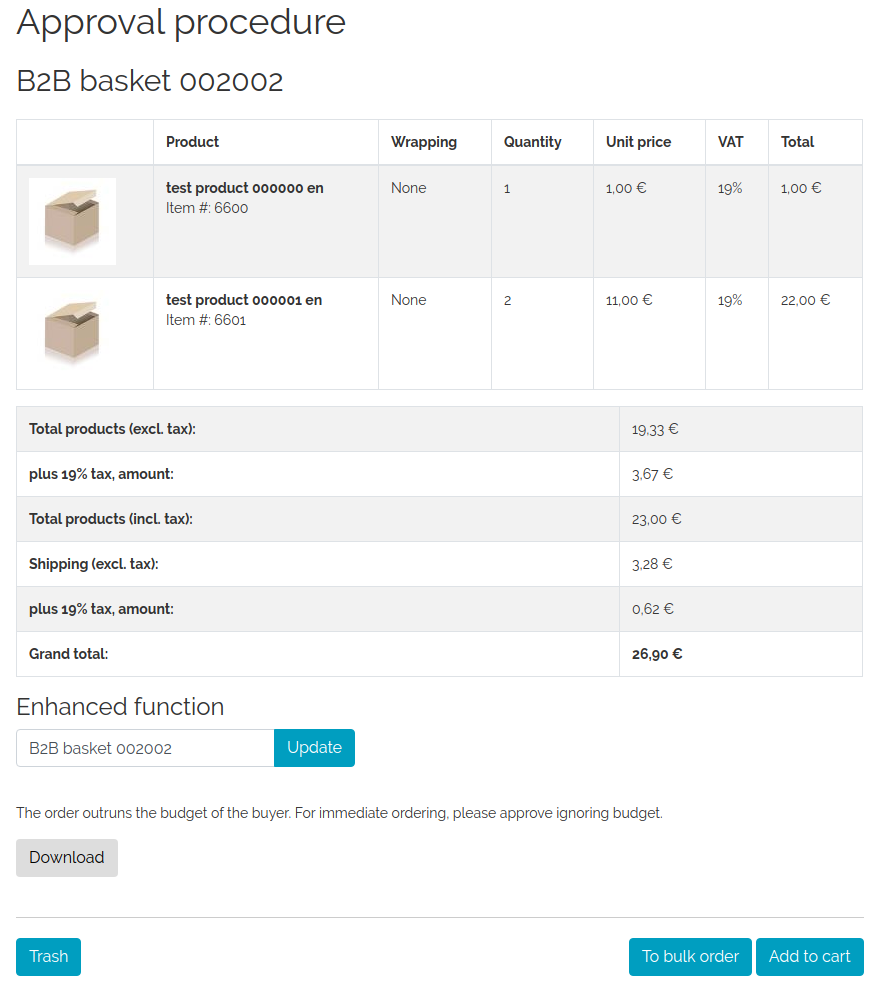The image size is (873, 984).
Task: Open test product 000001 en link
Action: coord(244,300)
